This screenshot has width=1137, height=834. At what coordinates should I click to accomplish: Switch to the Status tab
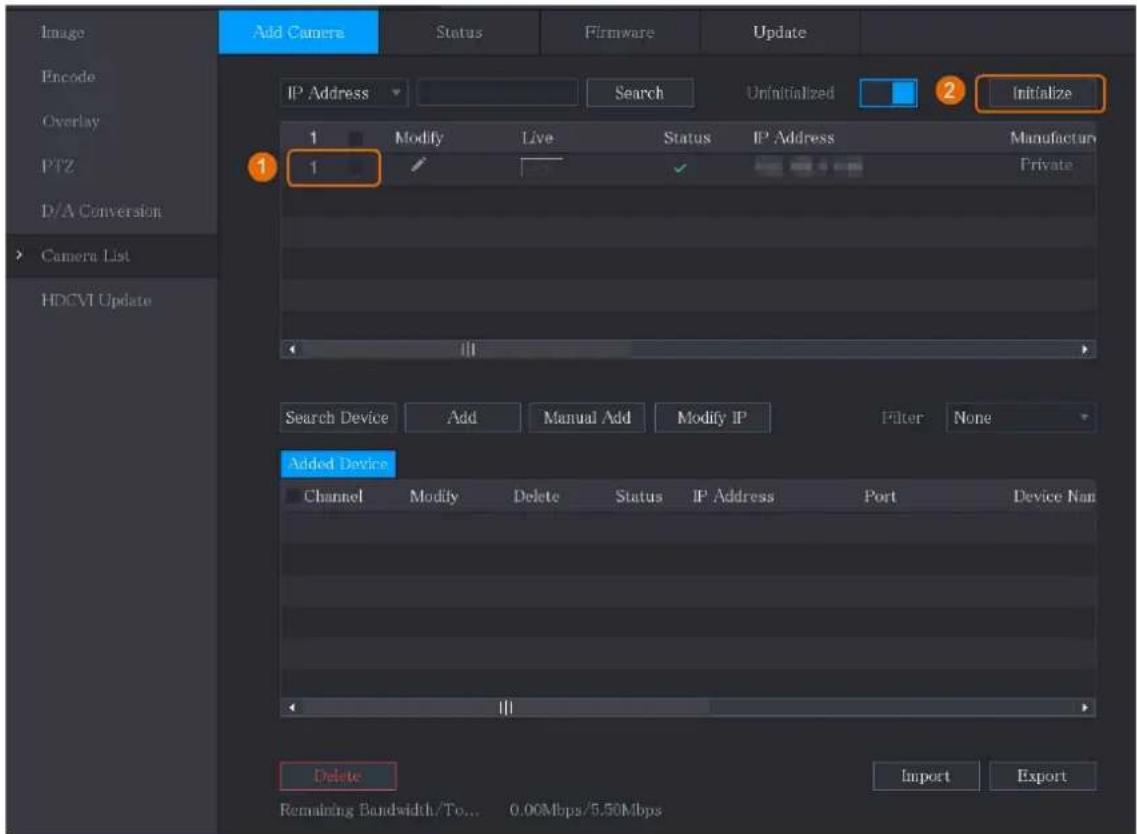pyautogui.click(x=459, y=32)
